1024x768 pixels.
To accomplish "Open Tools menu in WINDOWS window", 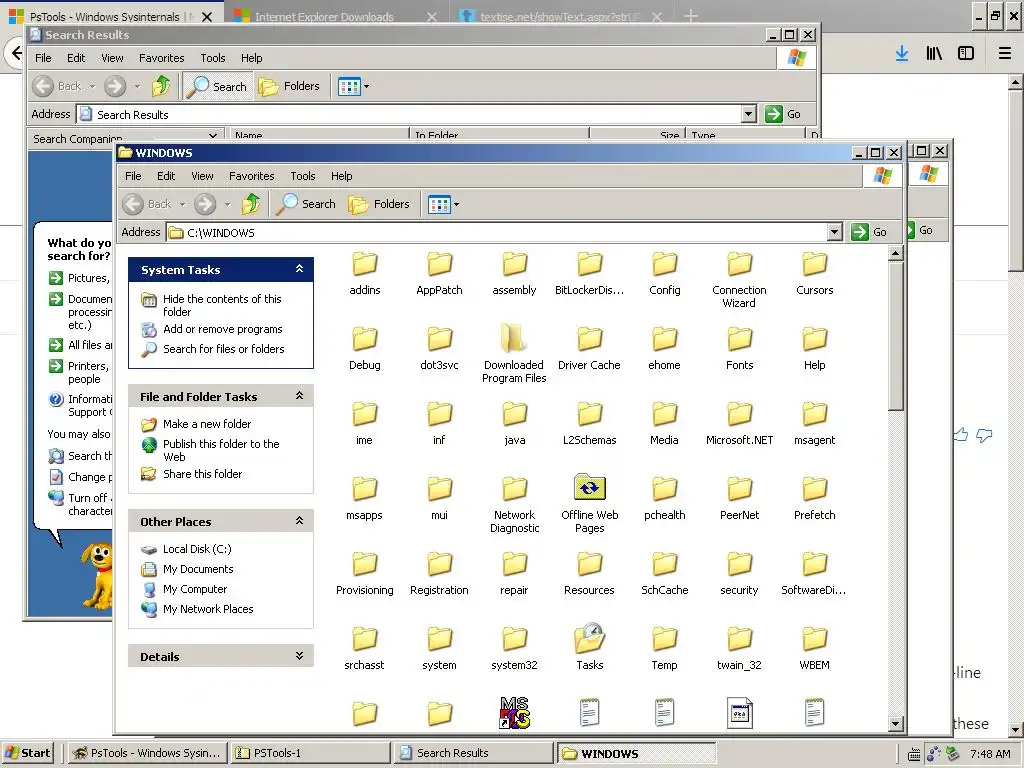I will [302, 176].
